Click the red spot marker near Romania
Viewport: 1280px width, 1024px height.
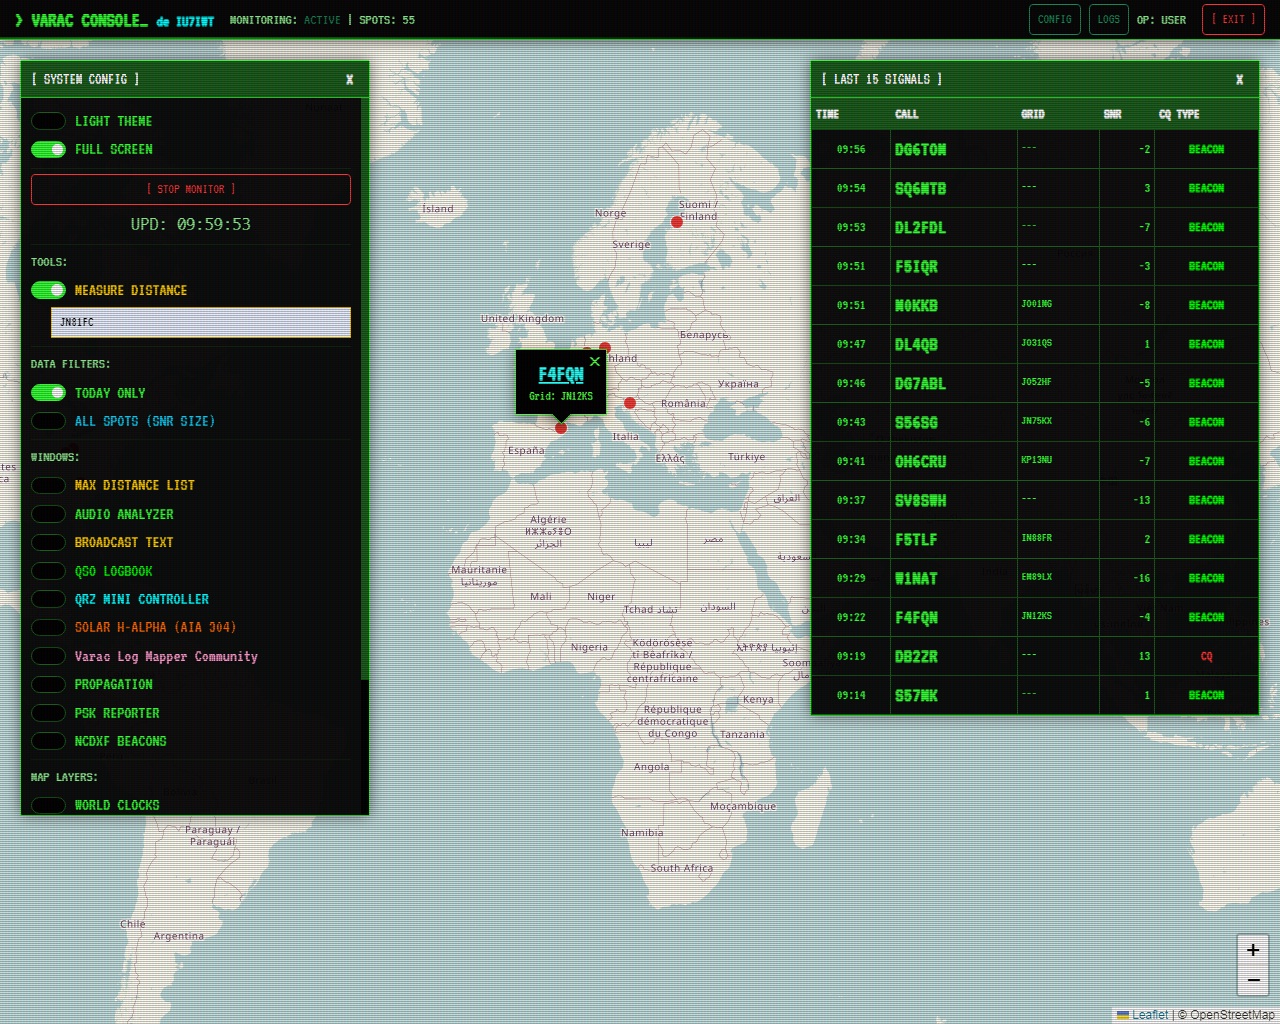click(x=630, y=403)
